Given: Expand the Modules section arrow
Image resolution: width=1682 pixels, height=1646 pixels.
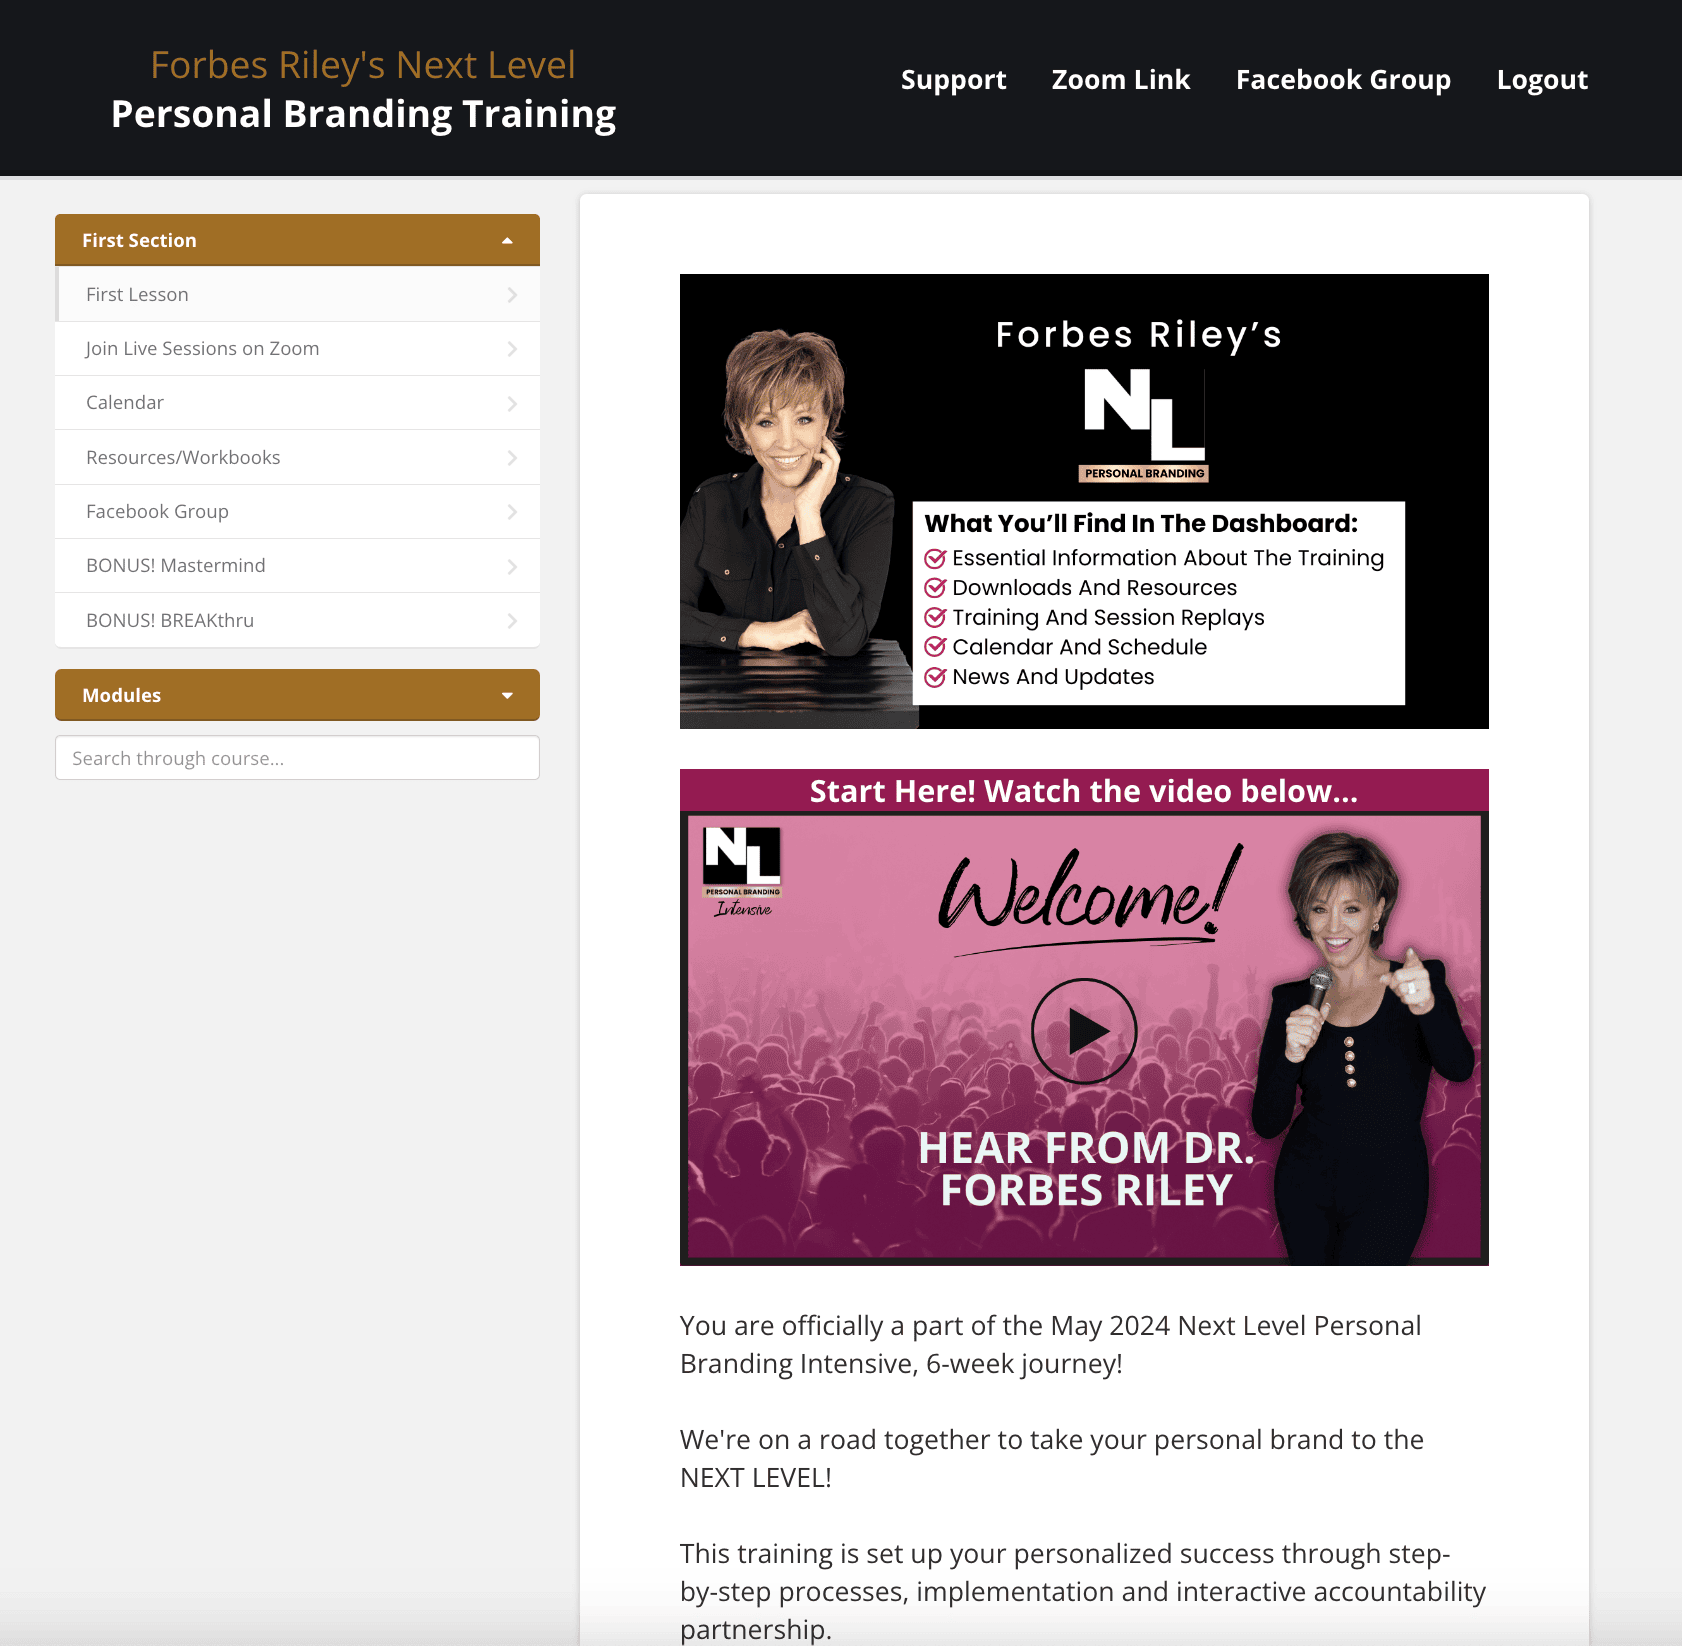Looking at the screenshot, I should (x=507, y=696).
